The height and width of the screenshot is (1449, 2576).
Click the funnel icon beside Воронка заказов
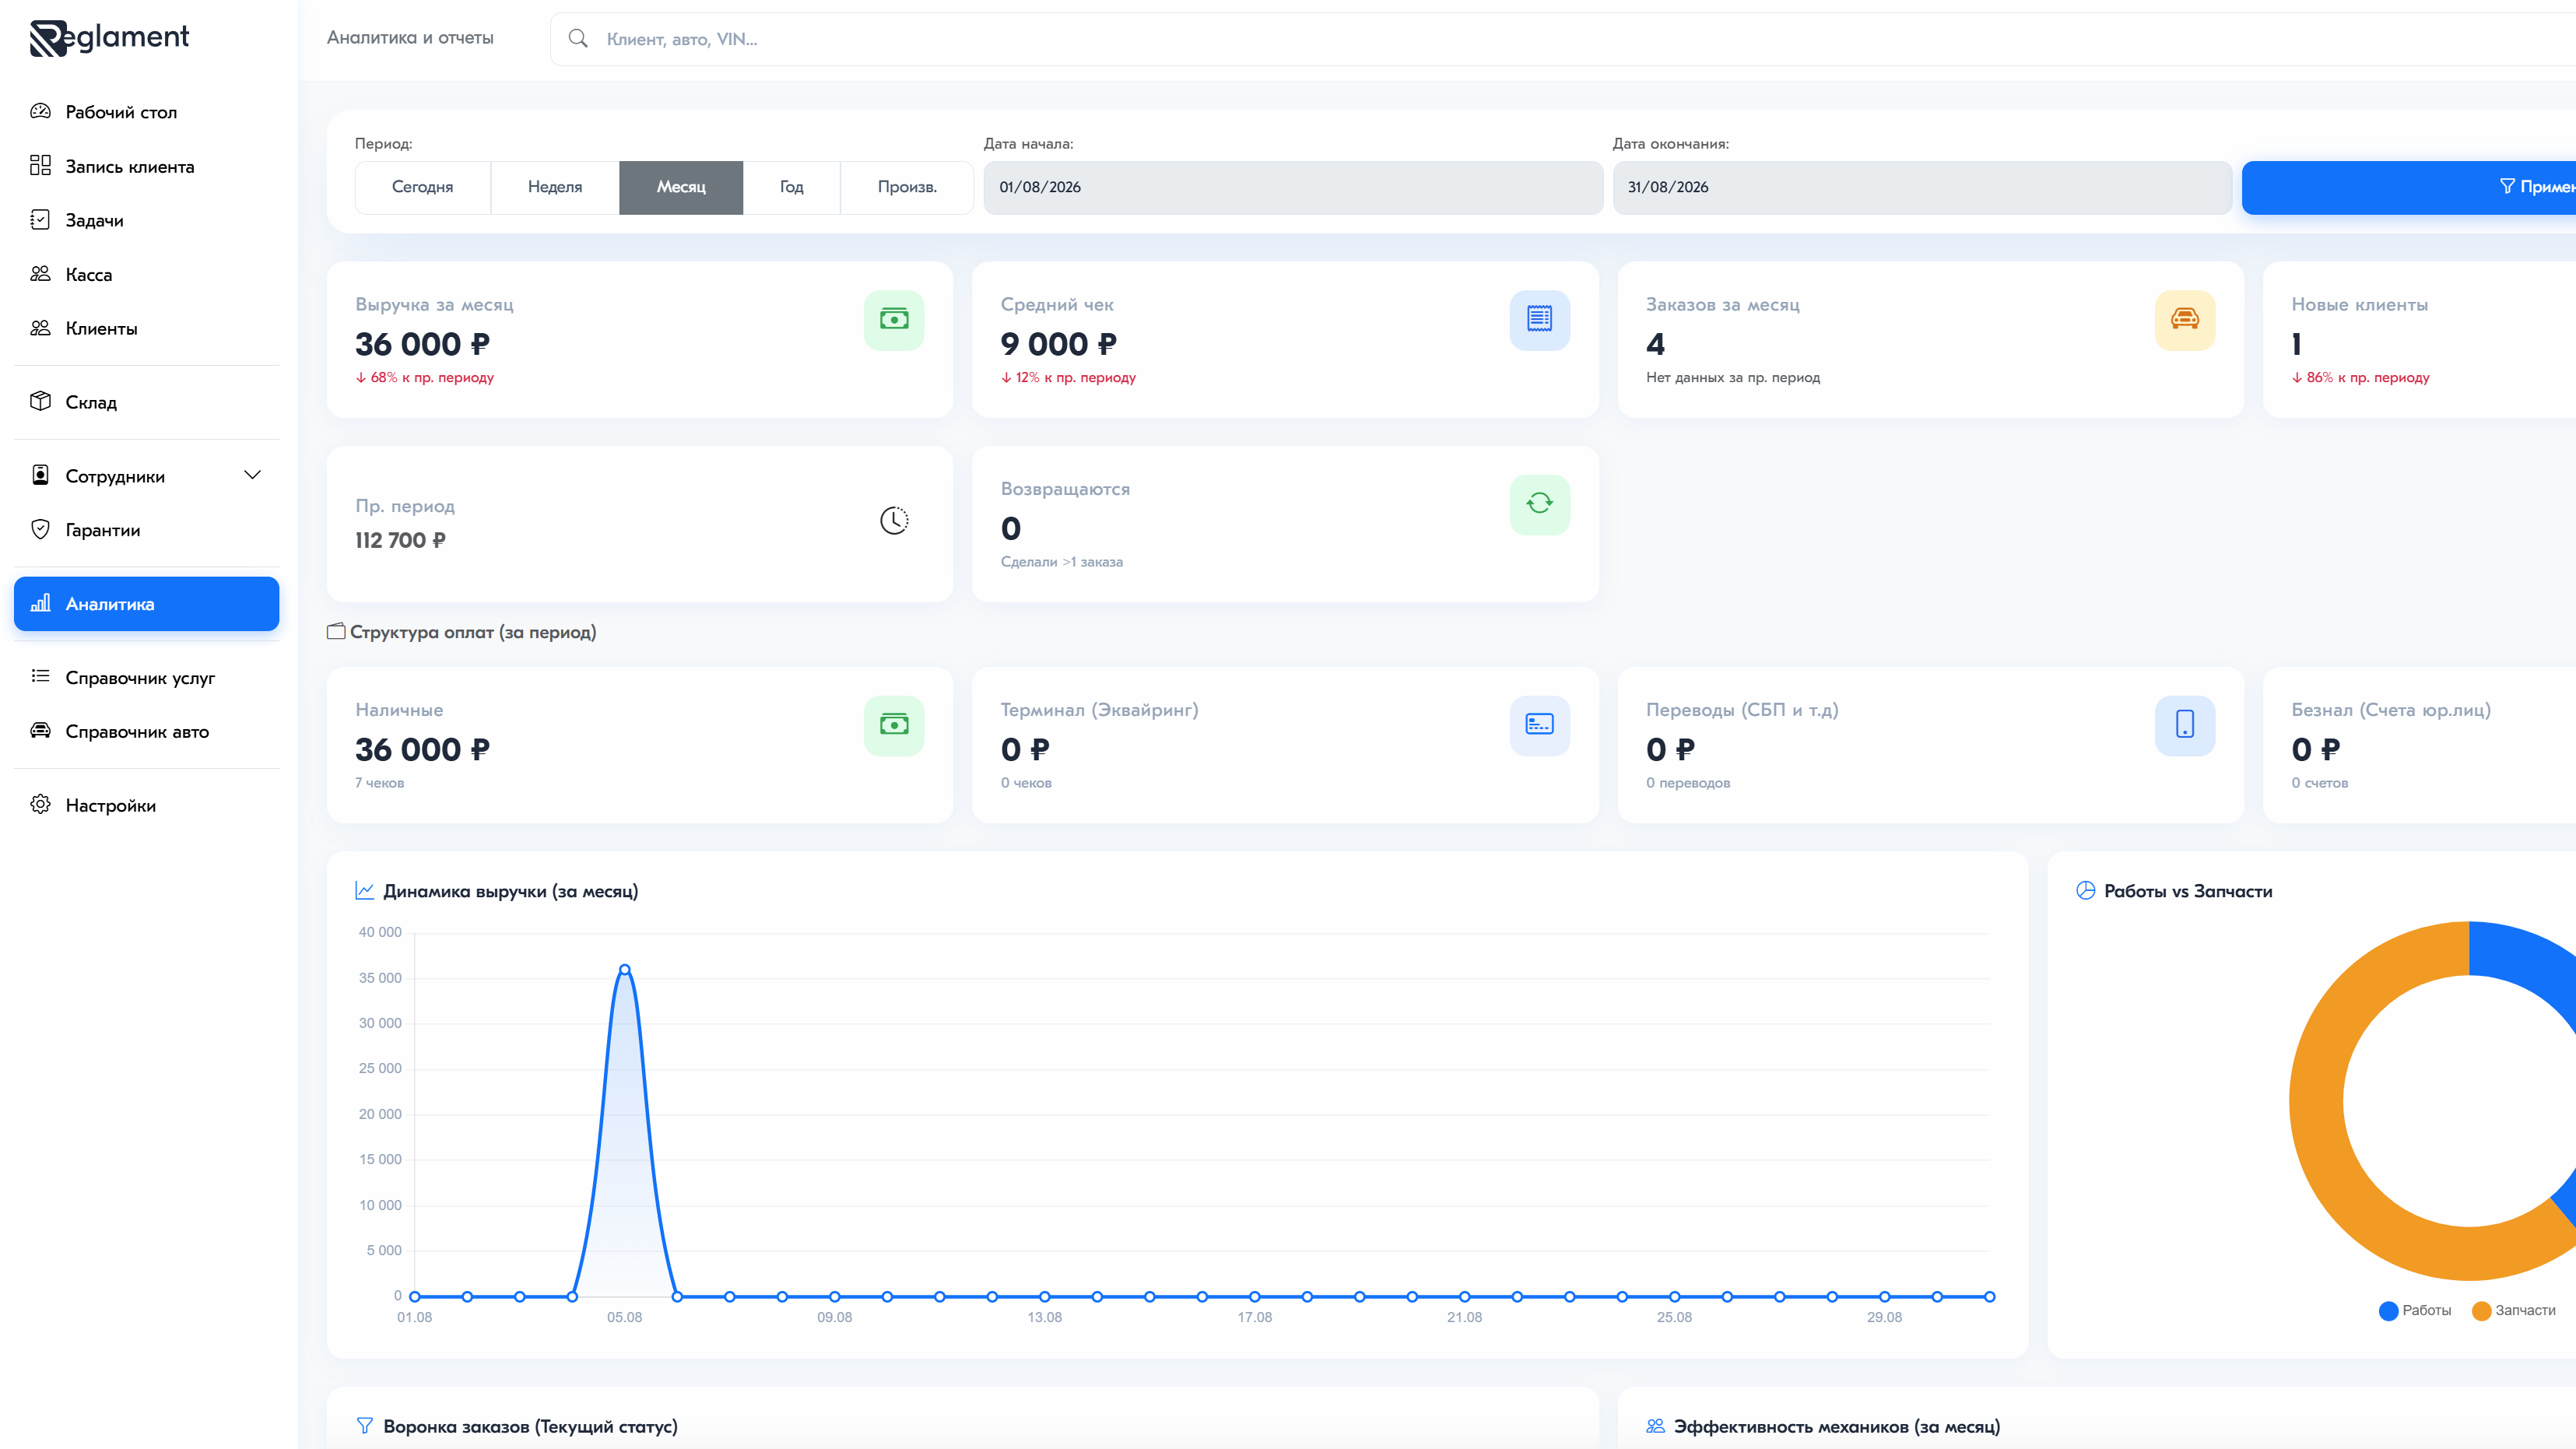tap(365, 1426)
